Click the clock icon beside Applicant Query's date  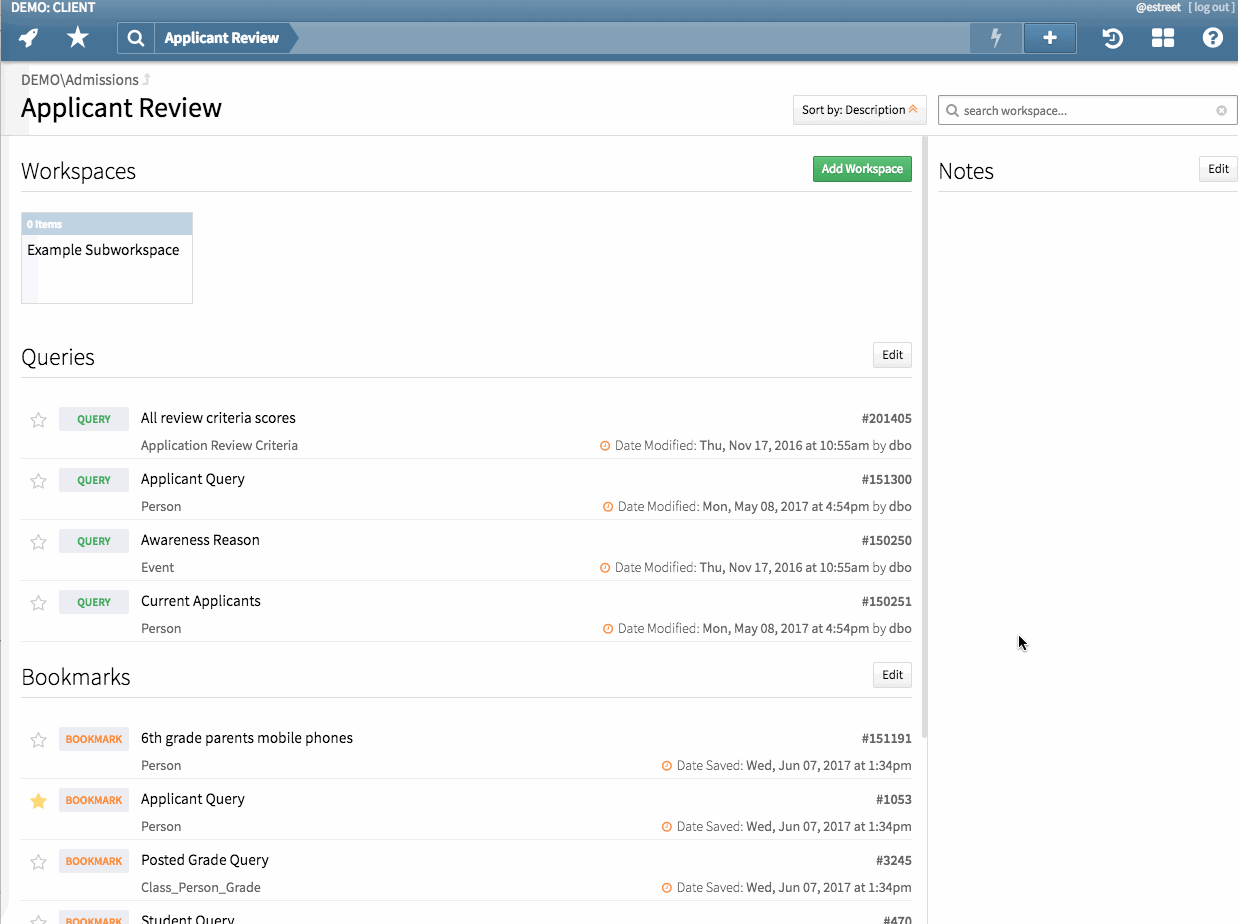coord(609,506)
